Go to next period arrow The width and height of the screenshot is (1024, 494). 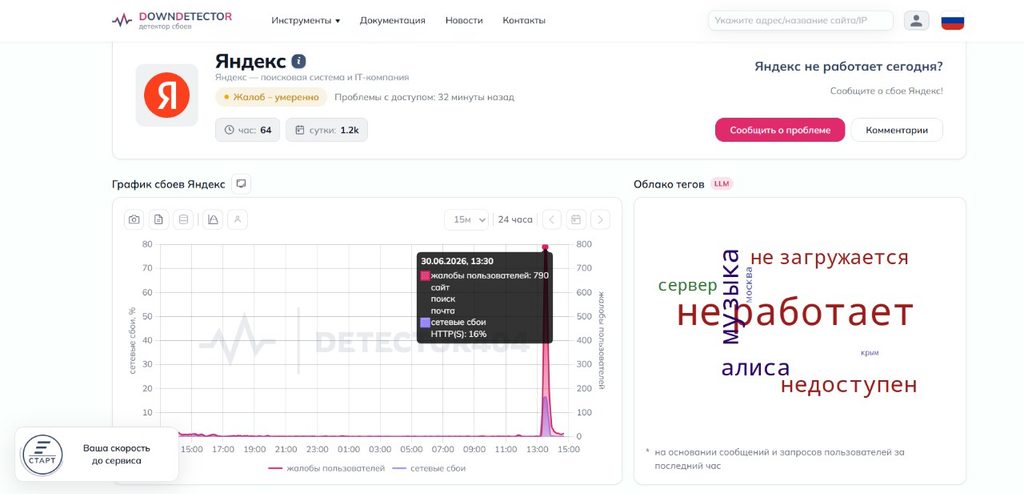(600, 220)
